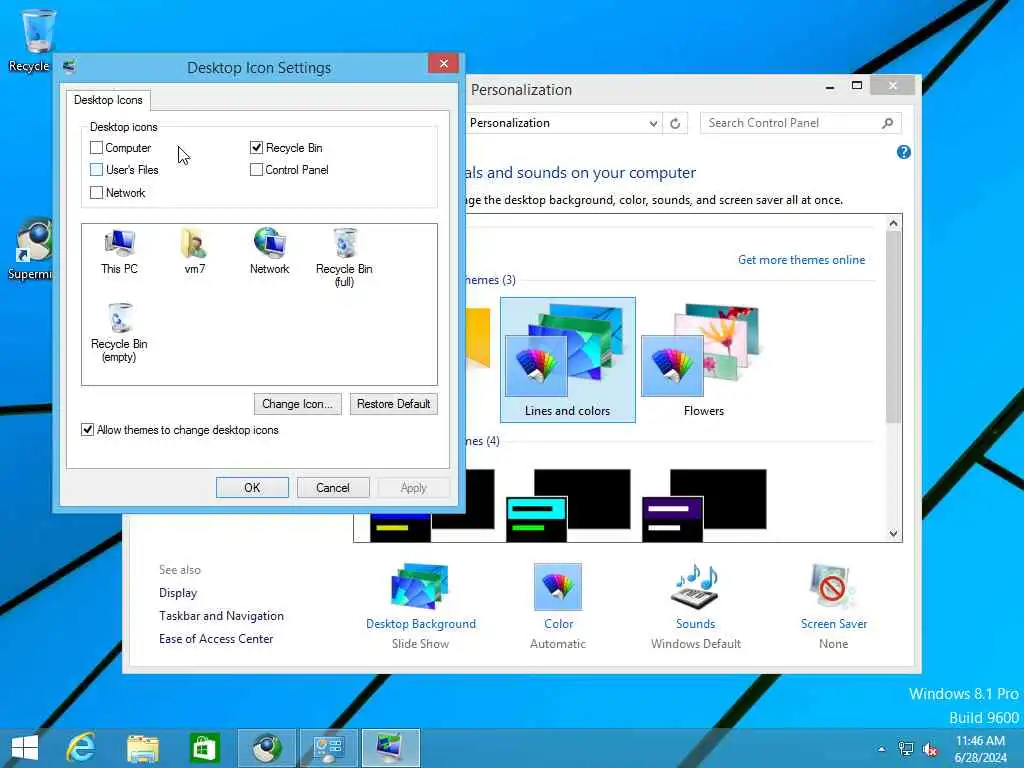1024x768 pixels.
Task: Switch to Control Panel taskbar button
Action: (x=328, y=748)
